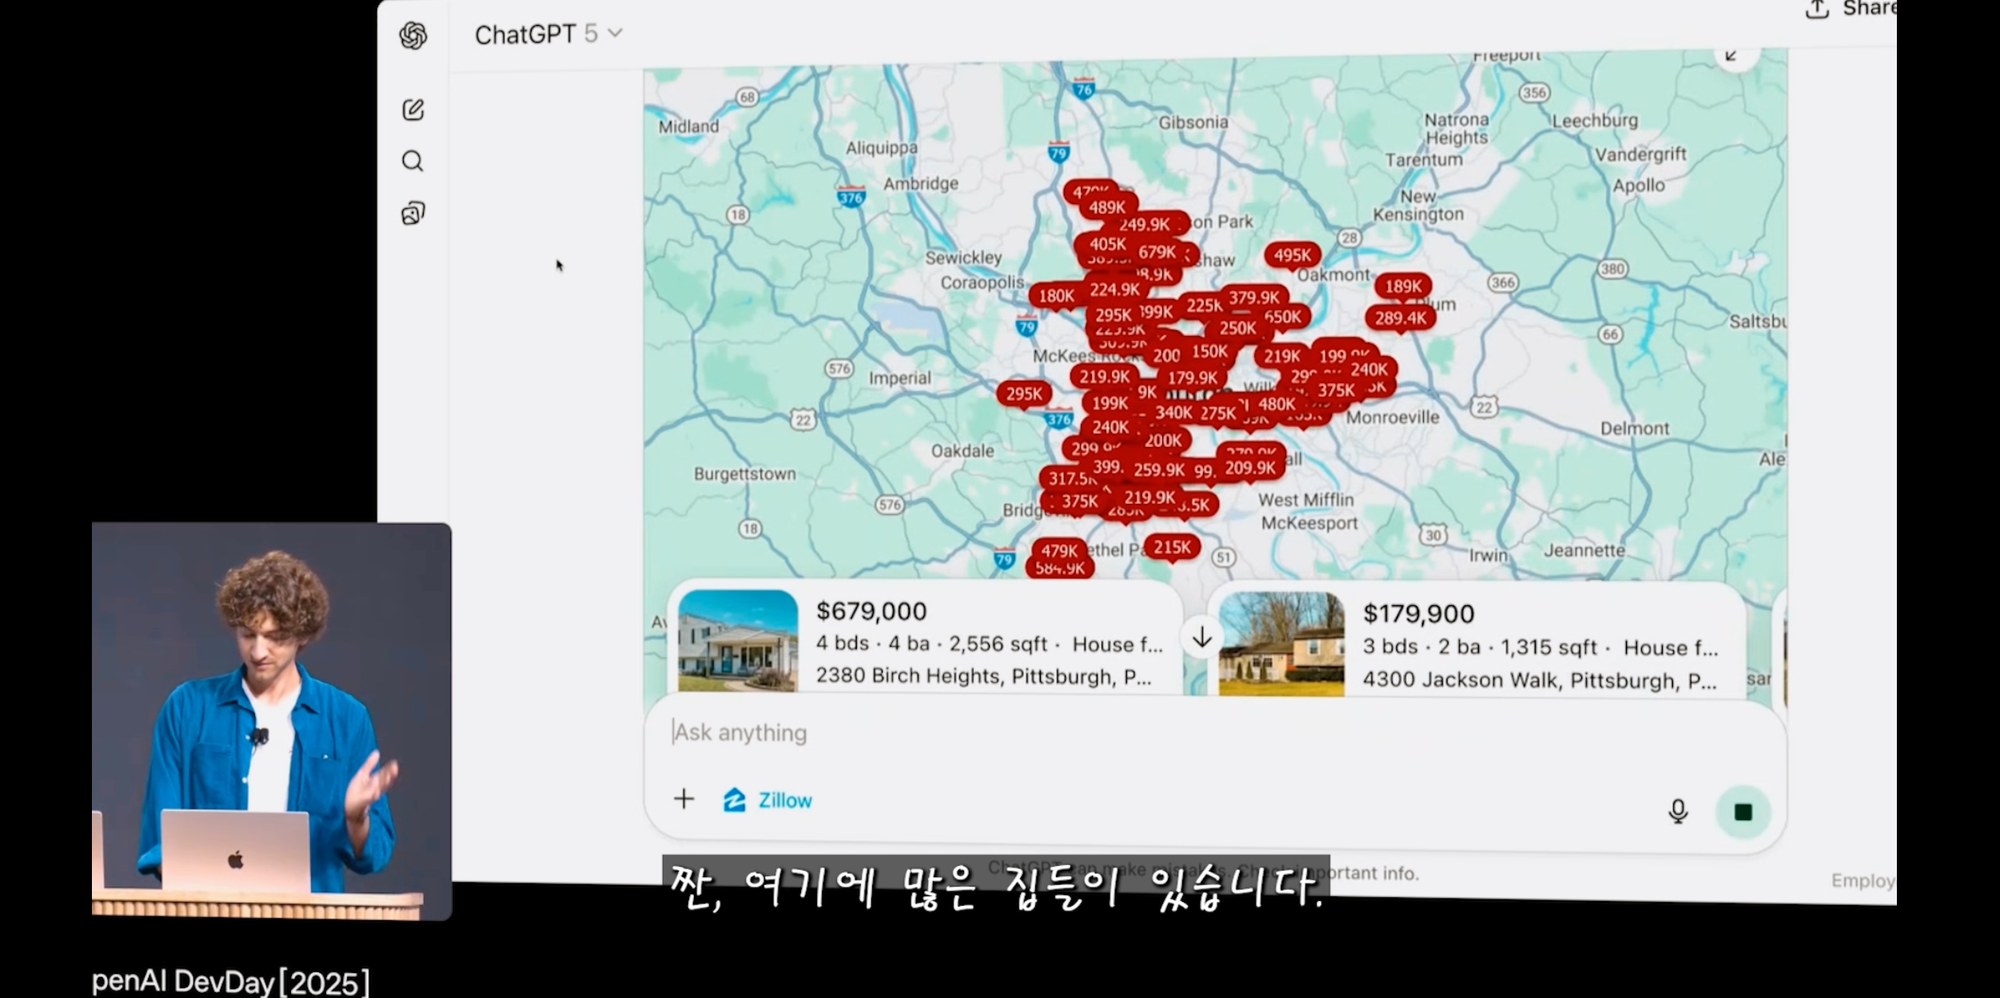Click the Jackson Walk house photo
Viewport: 2000px width, 998px height.
tap(1281, 644)
